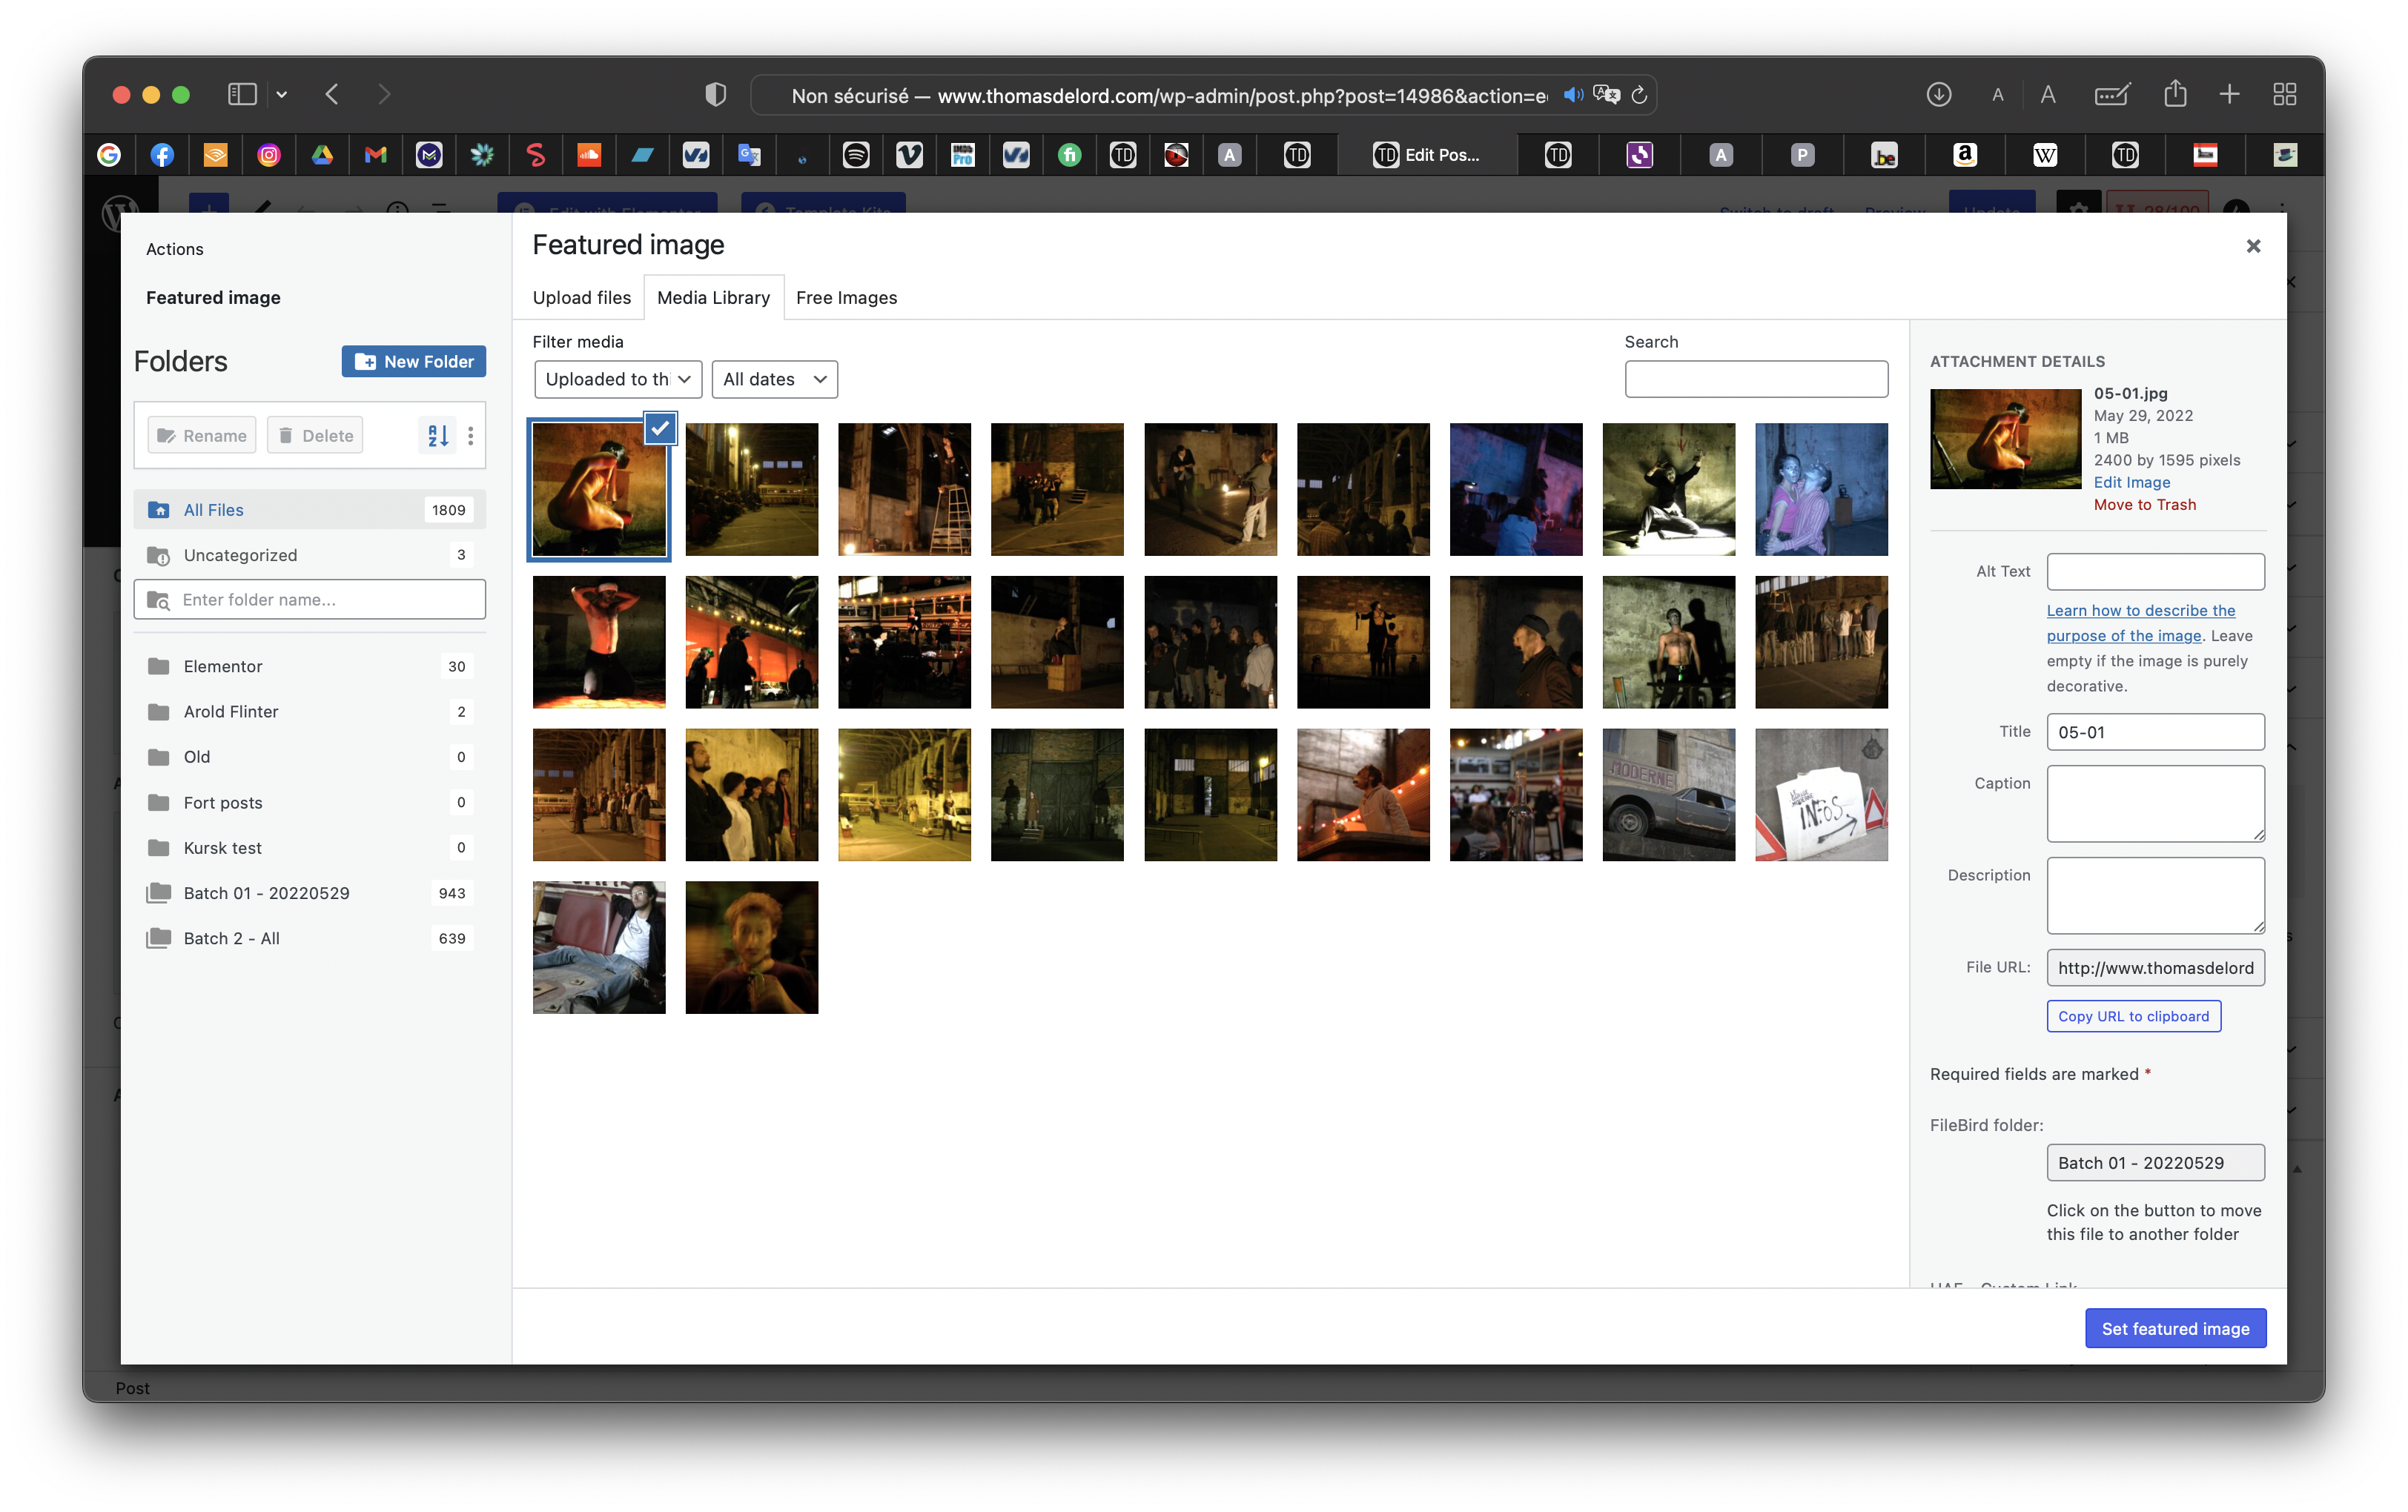Screen dimensions: 2408x1512
Task: Close the Featured image dialog
Action: point(2253,246)
